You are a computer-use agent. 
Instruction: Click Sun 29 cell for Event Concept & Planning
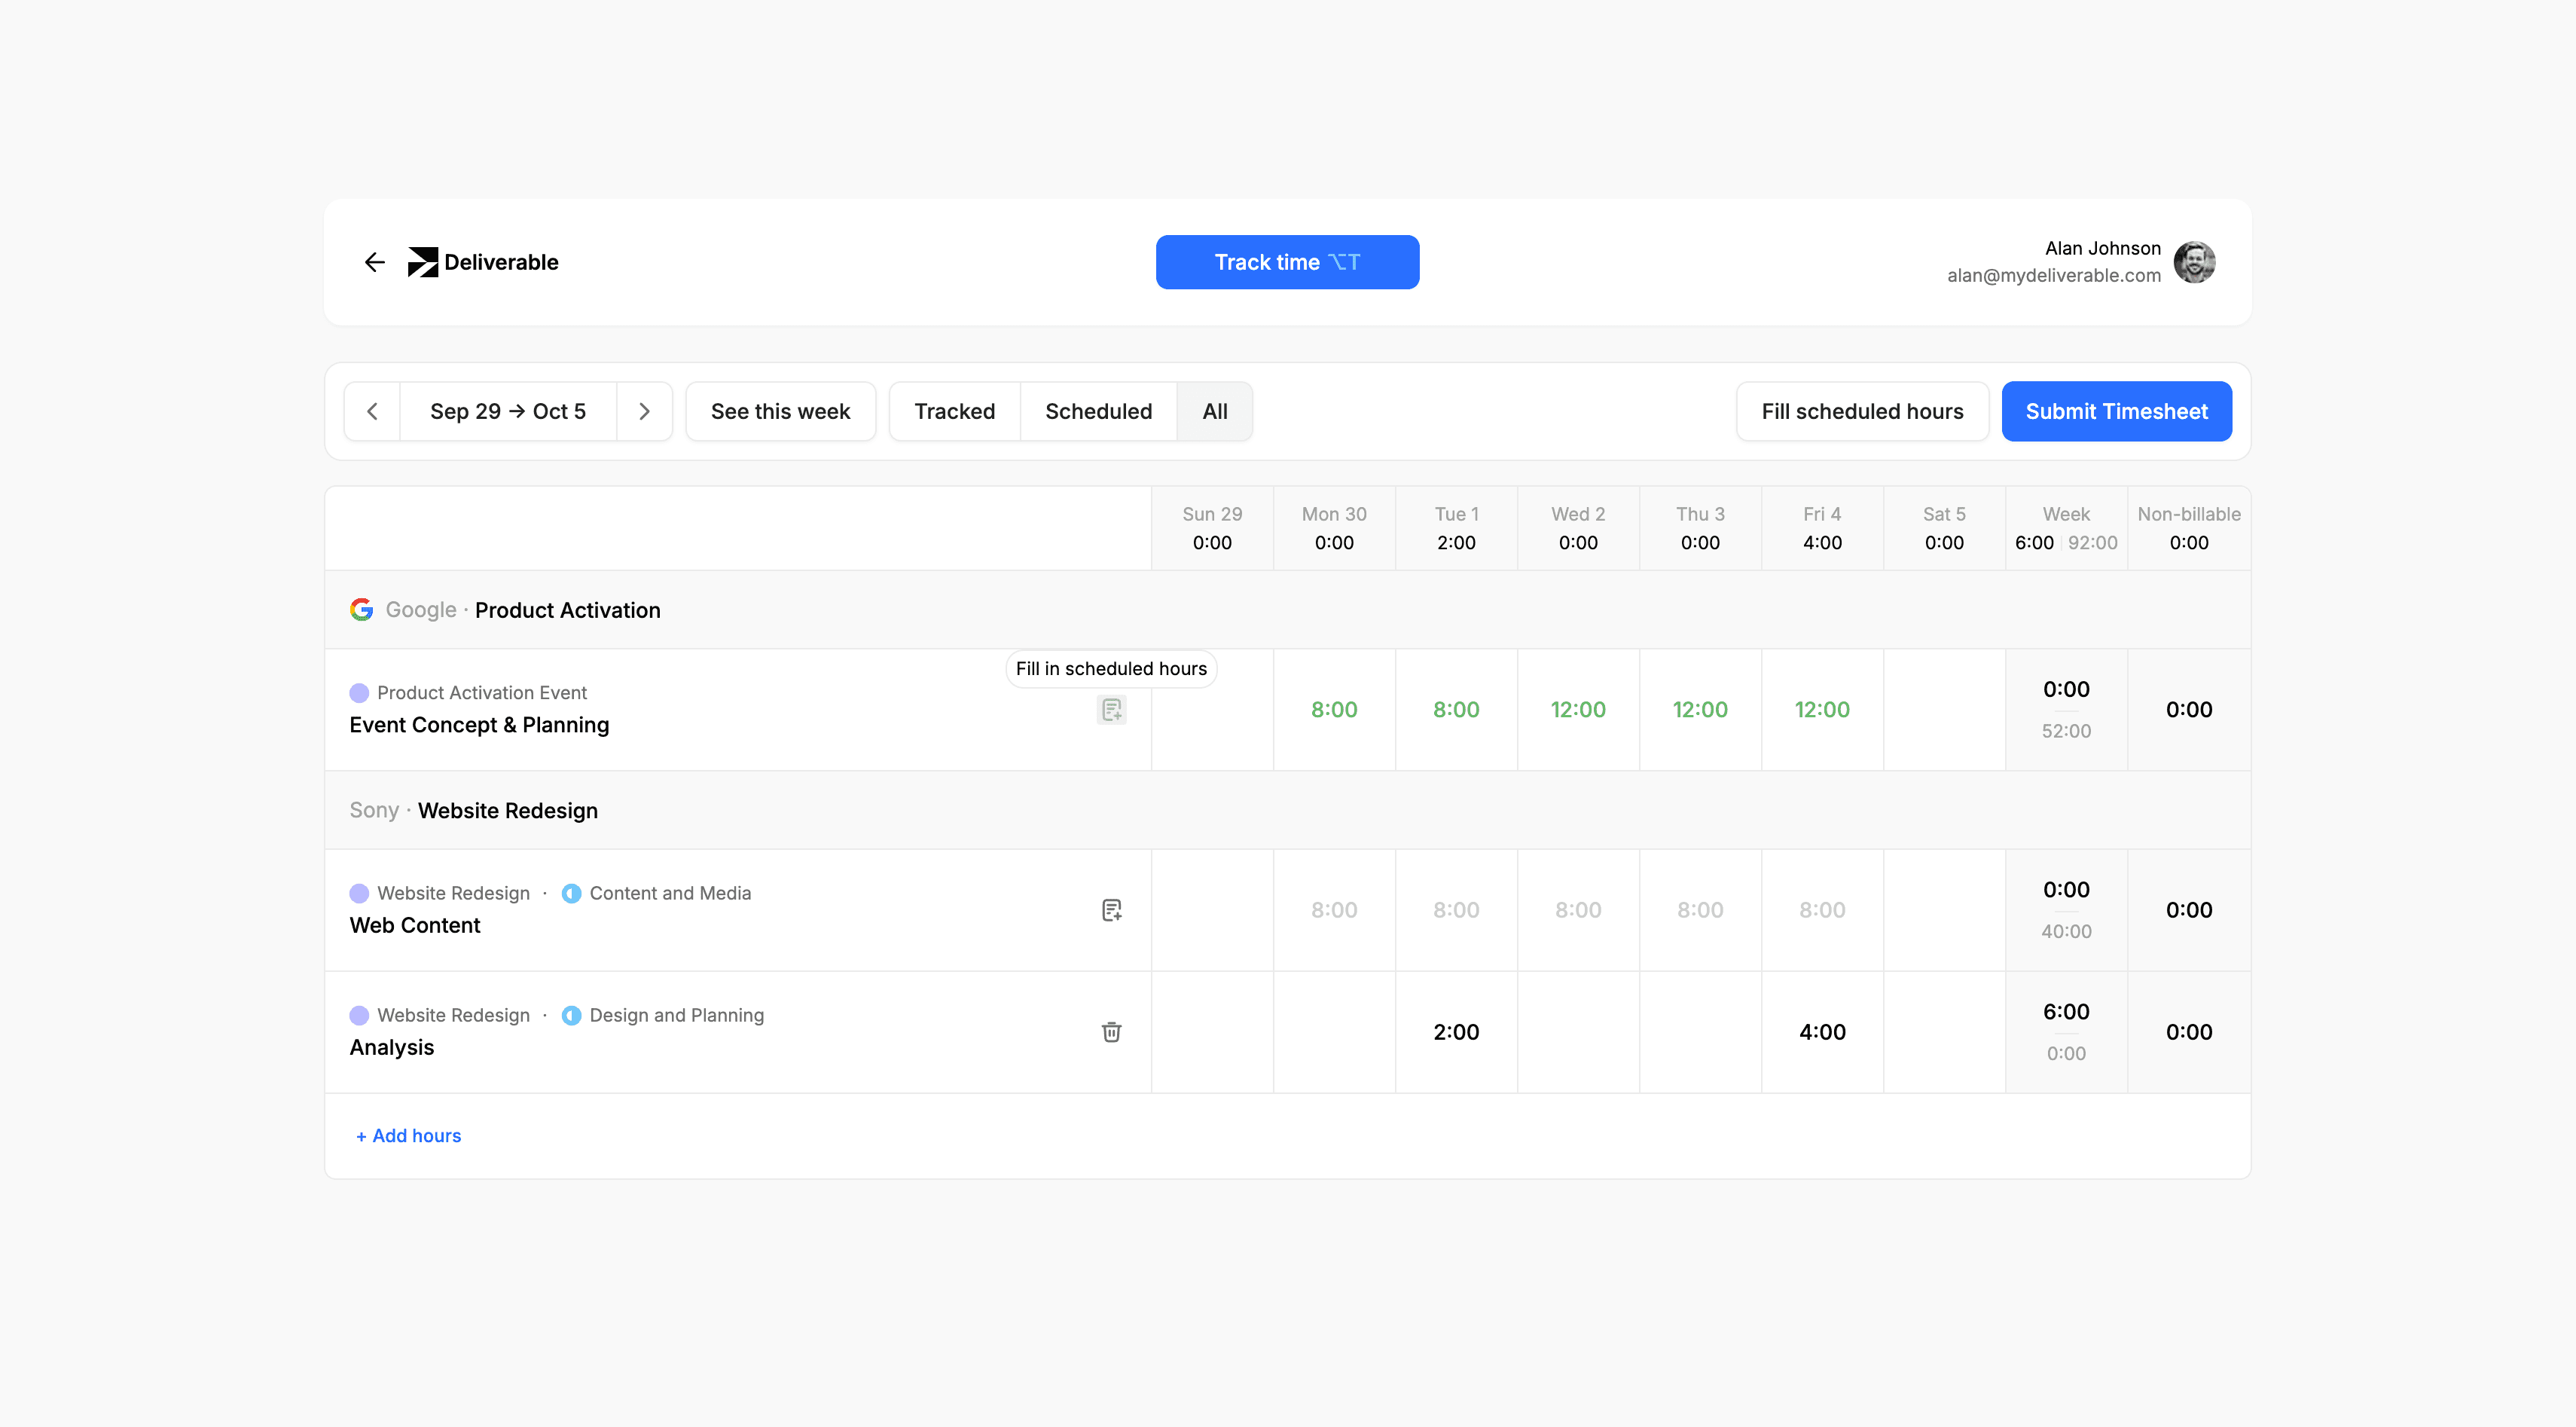(x=1212, y=710)
